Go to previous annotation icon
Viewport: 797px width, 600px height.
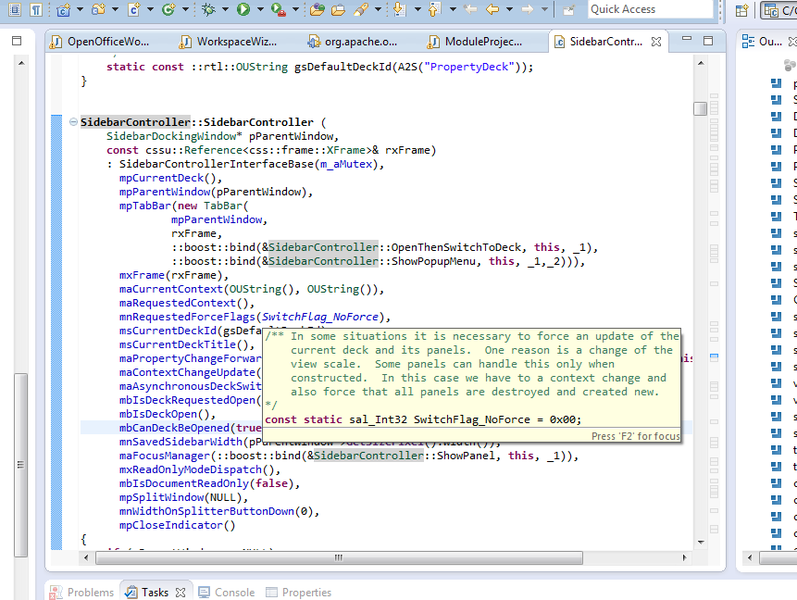(x=434, y=9)
